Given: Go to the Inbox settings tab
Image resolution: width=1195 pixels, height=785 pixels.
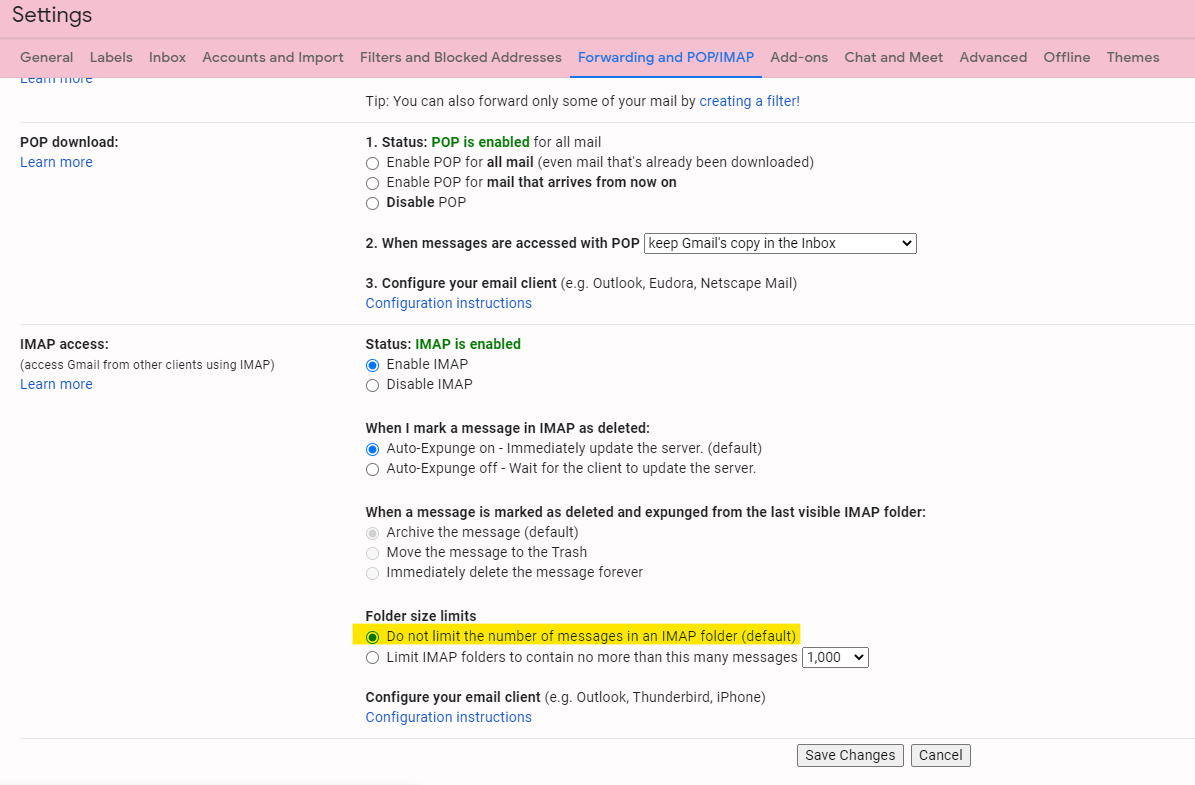Looking at the screenshot, I should (168, 57).
